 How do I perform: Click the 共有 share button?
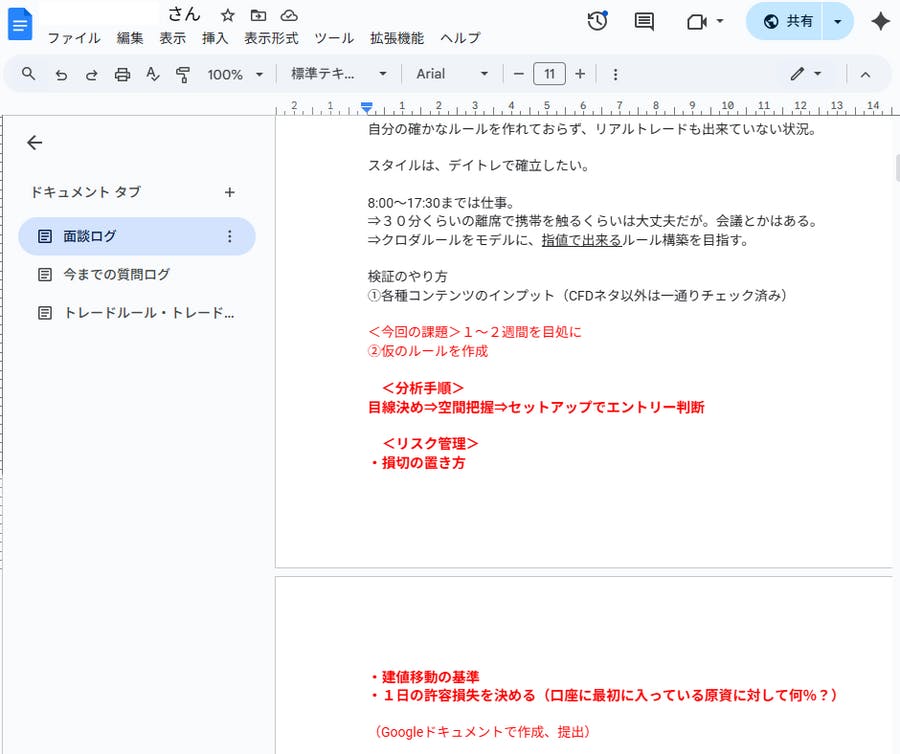point(787,21)
